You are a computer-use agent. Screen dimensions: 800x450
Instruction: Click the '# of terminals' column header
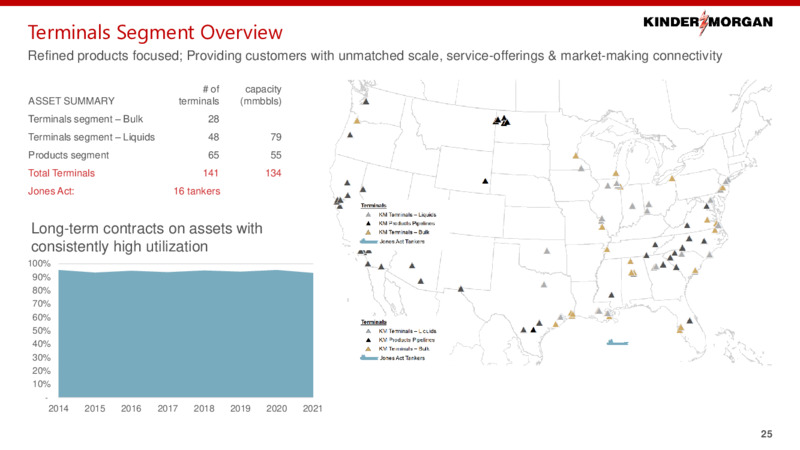(x=199, y=95)
